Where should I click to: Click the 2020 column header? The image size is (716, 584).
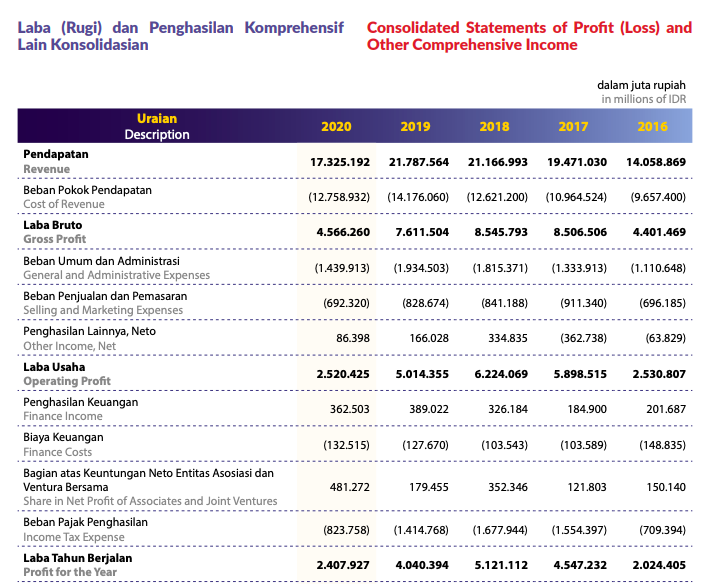336,127
